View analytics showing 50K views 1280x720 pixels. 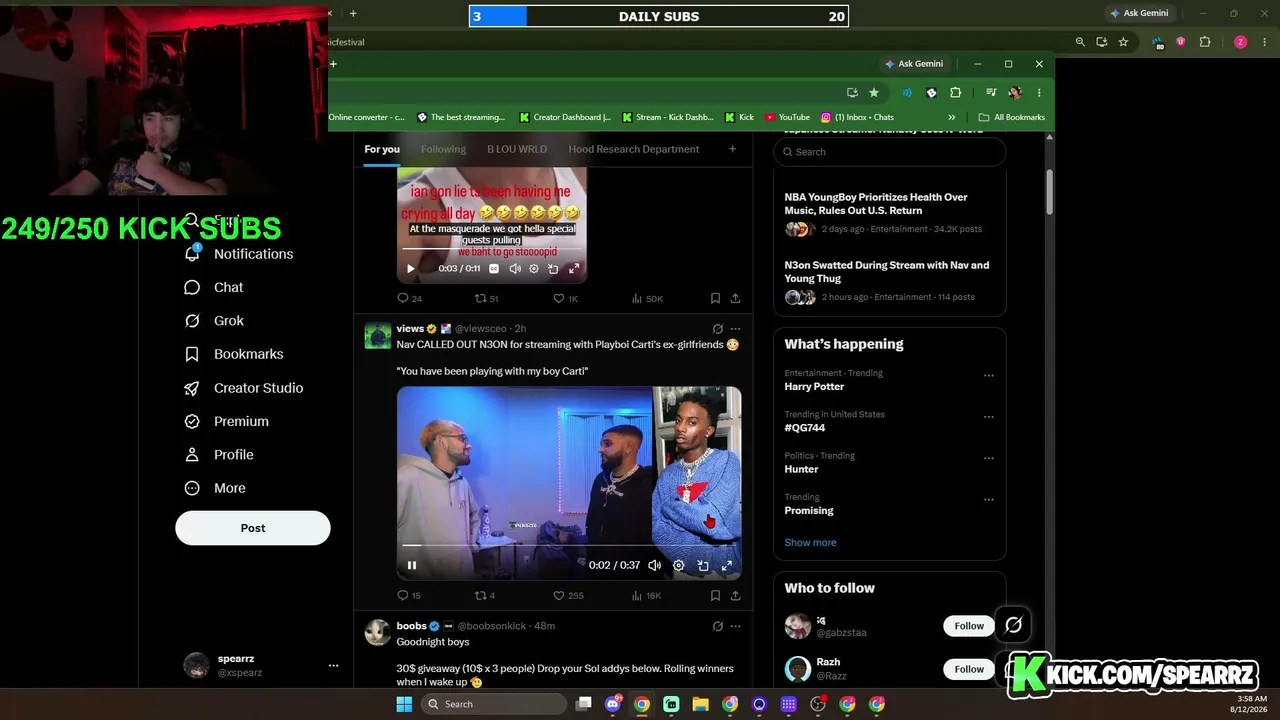click(647, 298)
